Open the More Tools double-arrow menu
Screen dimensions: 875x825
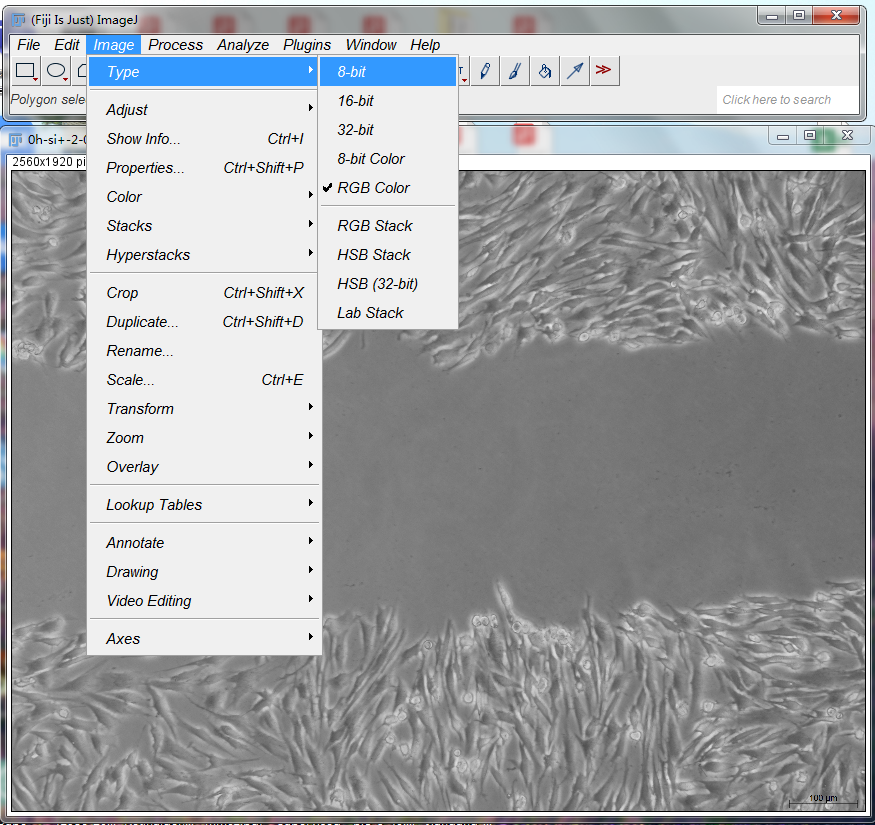click(x=604, y=71)
